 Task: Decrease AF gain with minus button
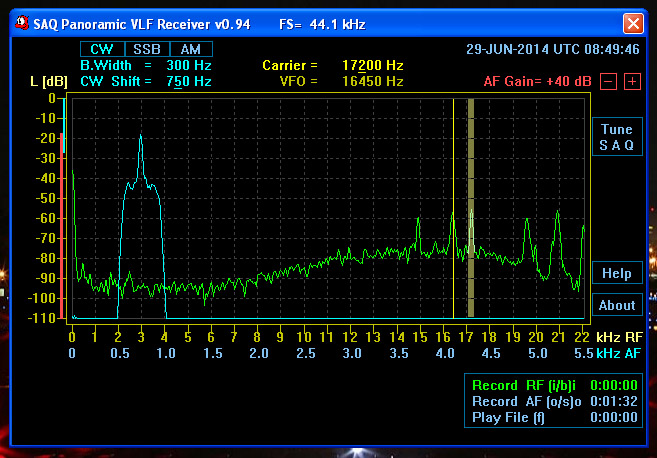click(609, 81)
